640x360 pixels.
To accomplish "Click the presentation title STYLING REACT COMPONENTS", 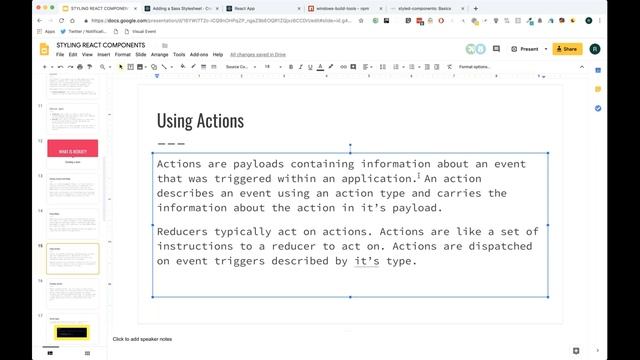I will click(x=101, y=45).
